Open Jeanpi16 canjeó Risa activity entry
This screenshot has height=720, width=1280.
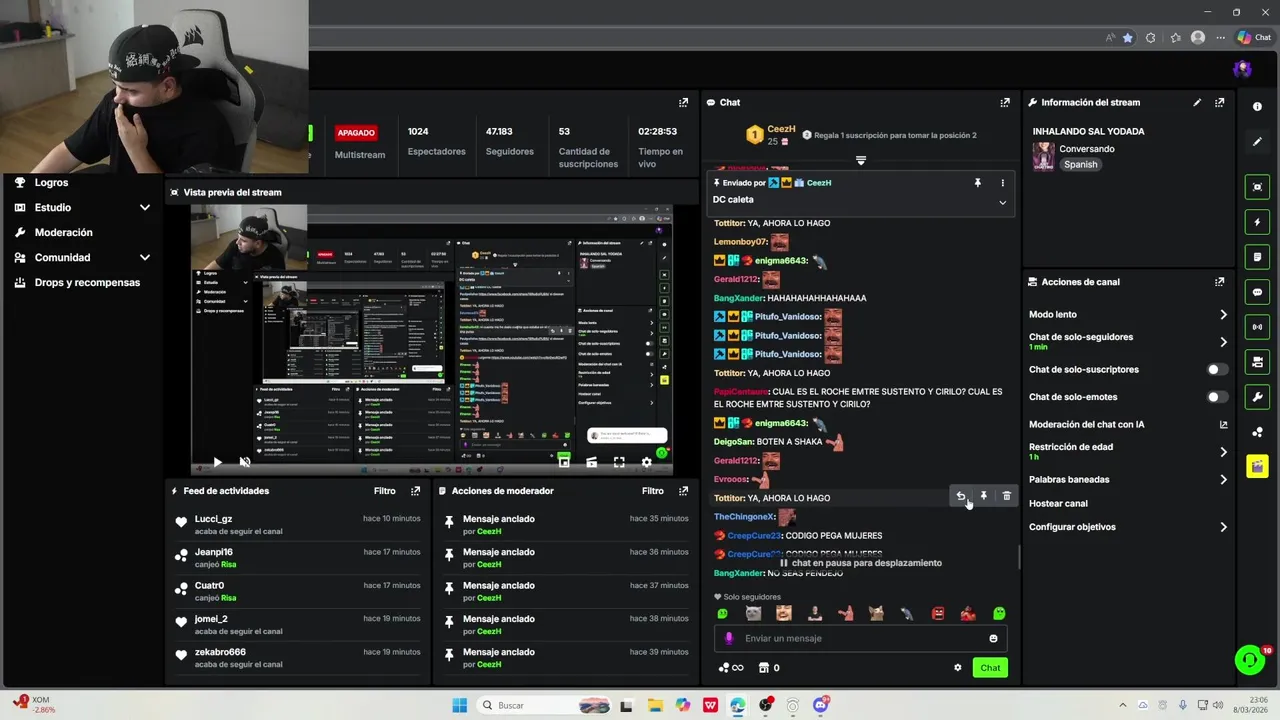[x=298, y=558]
